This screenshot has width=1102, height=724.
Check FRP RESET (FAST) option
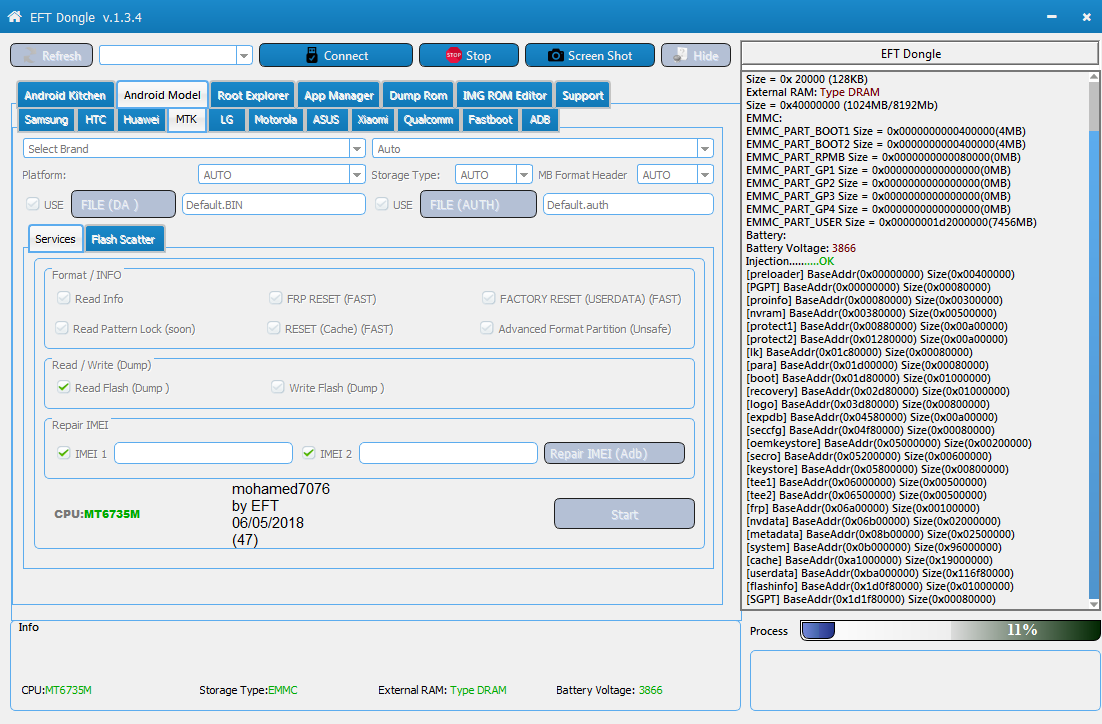[x=276, y=298]
